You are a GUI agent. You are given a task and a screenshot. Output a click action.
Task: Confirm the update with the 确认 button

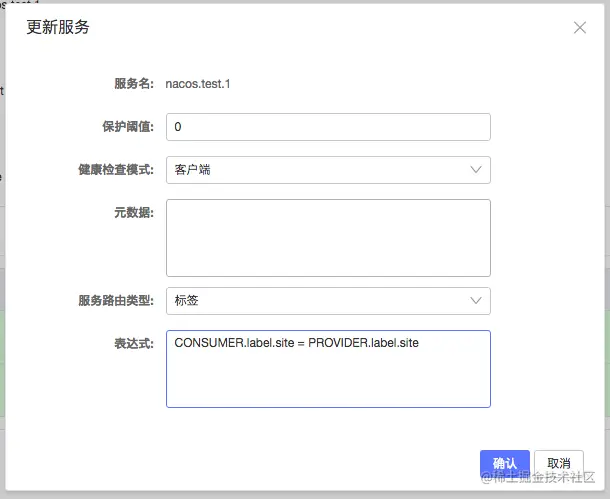505,463
